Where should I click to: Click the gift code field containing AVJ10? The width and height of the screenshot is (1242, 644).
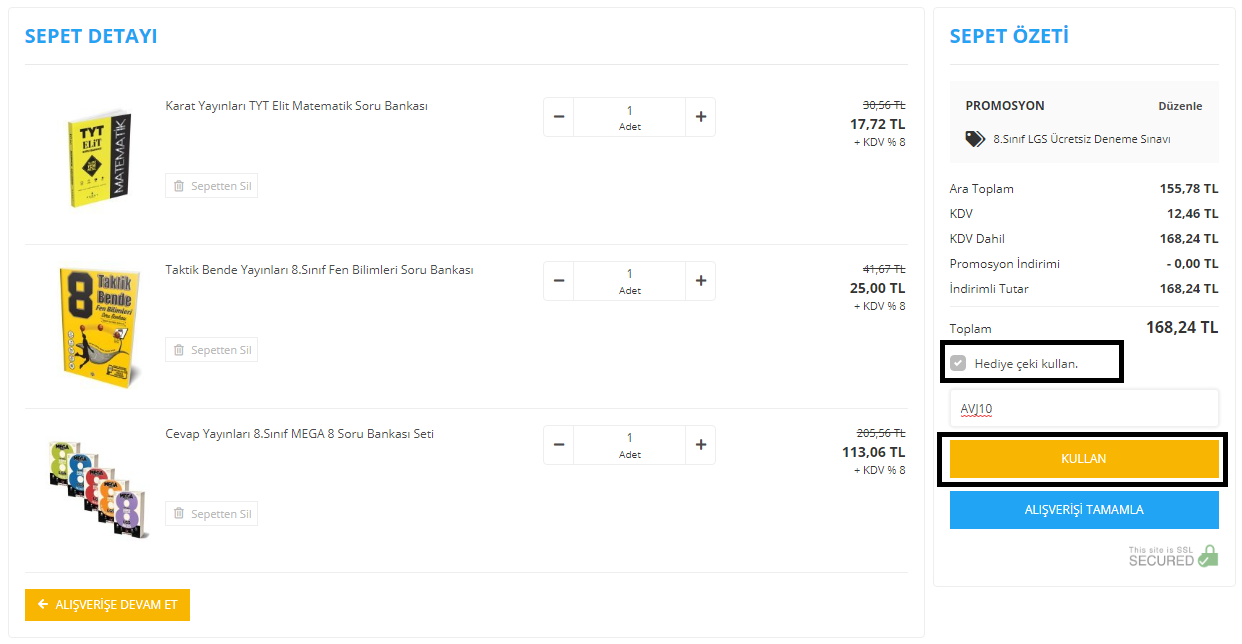point(1084,408)
